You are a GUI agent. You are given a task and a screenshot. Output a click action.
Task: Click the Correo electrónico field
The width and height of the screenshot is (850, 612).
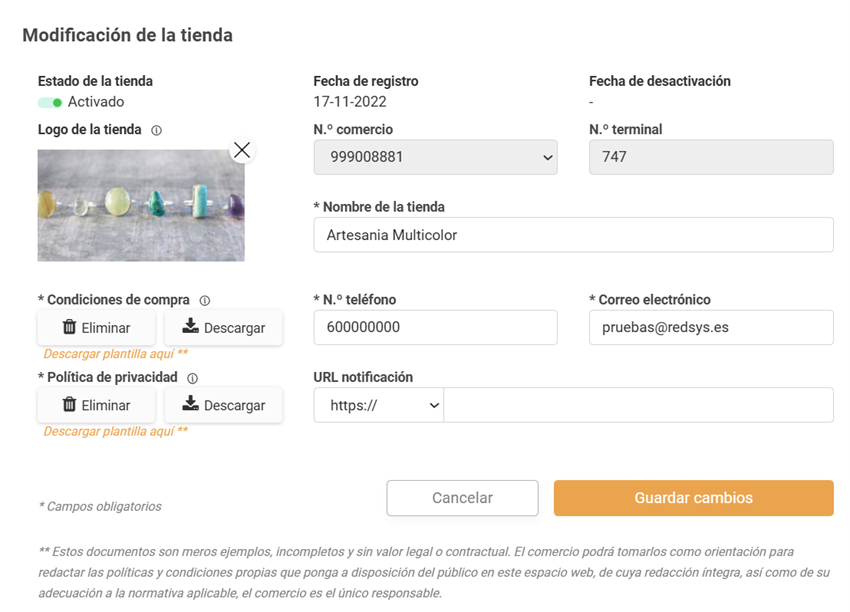point(711,327)
